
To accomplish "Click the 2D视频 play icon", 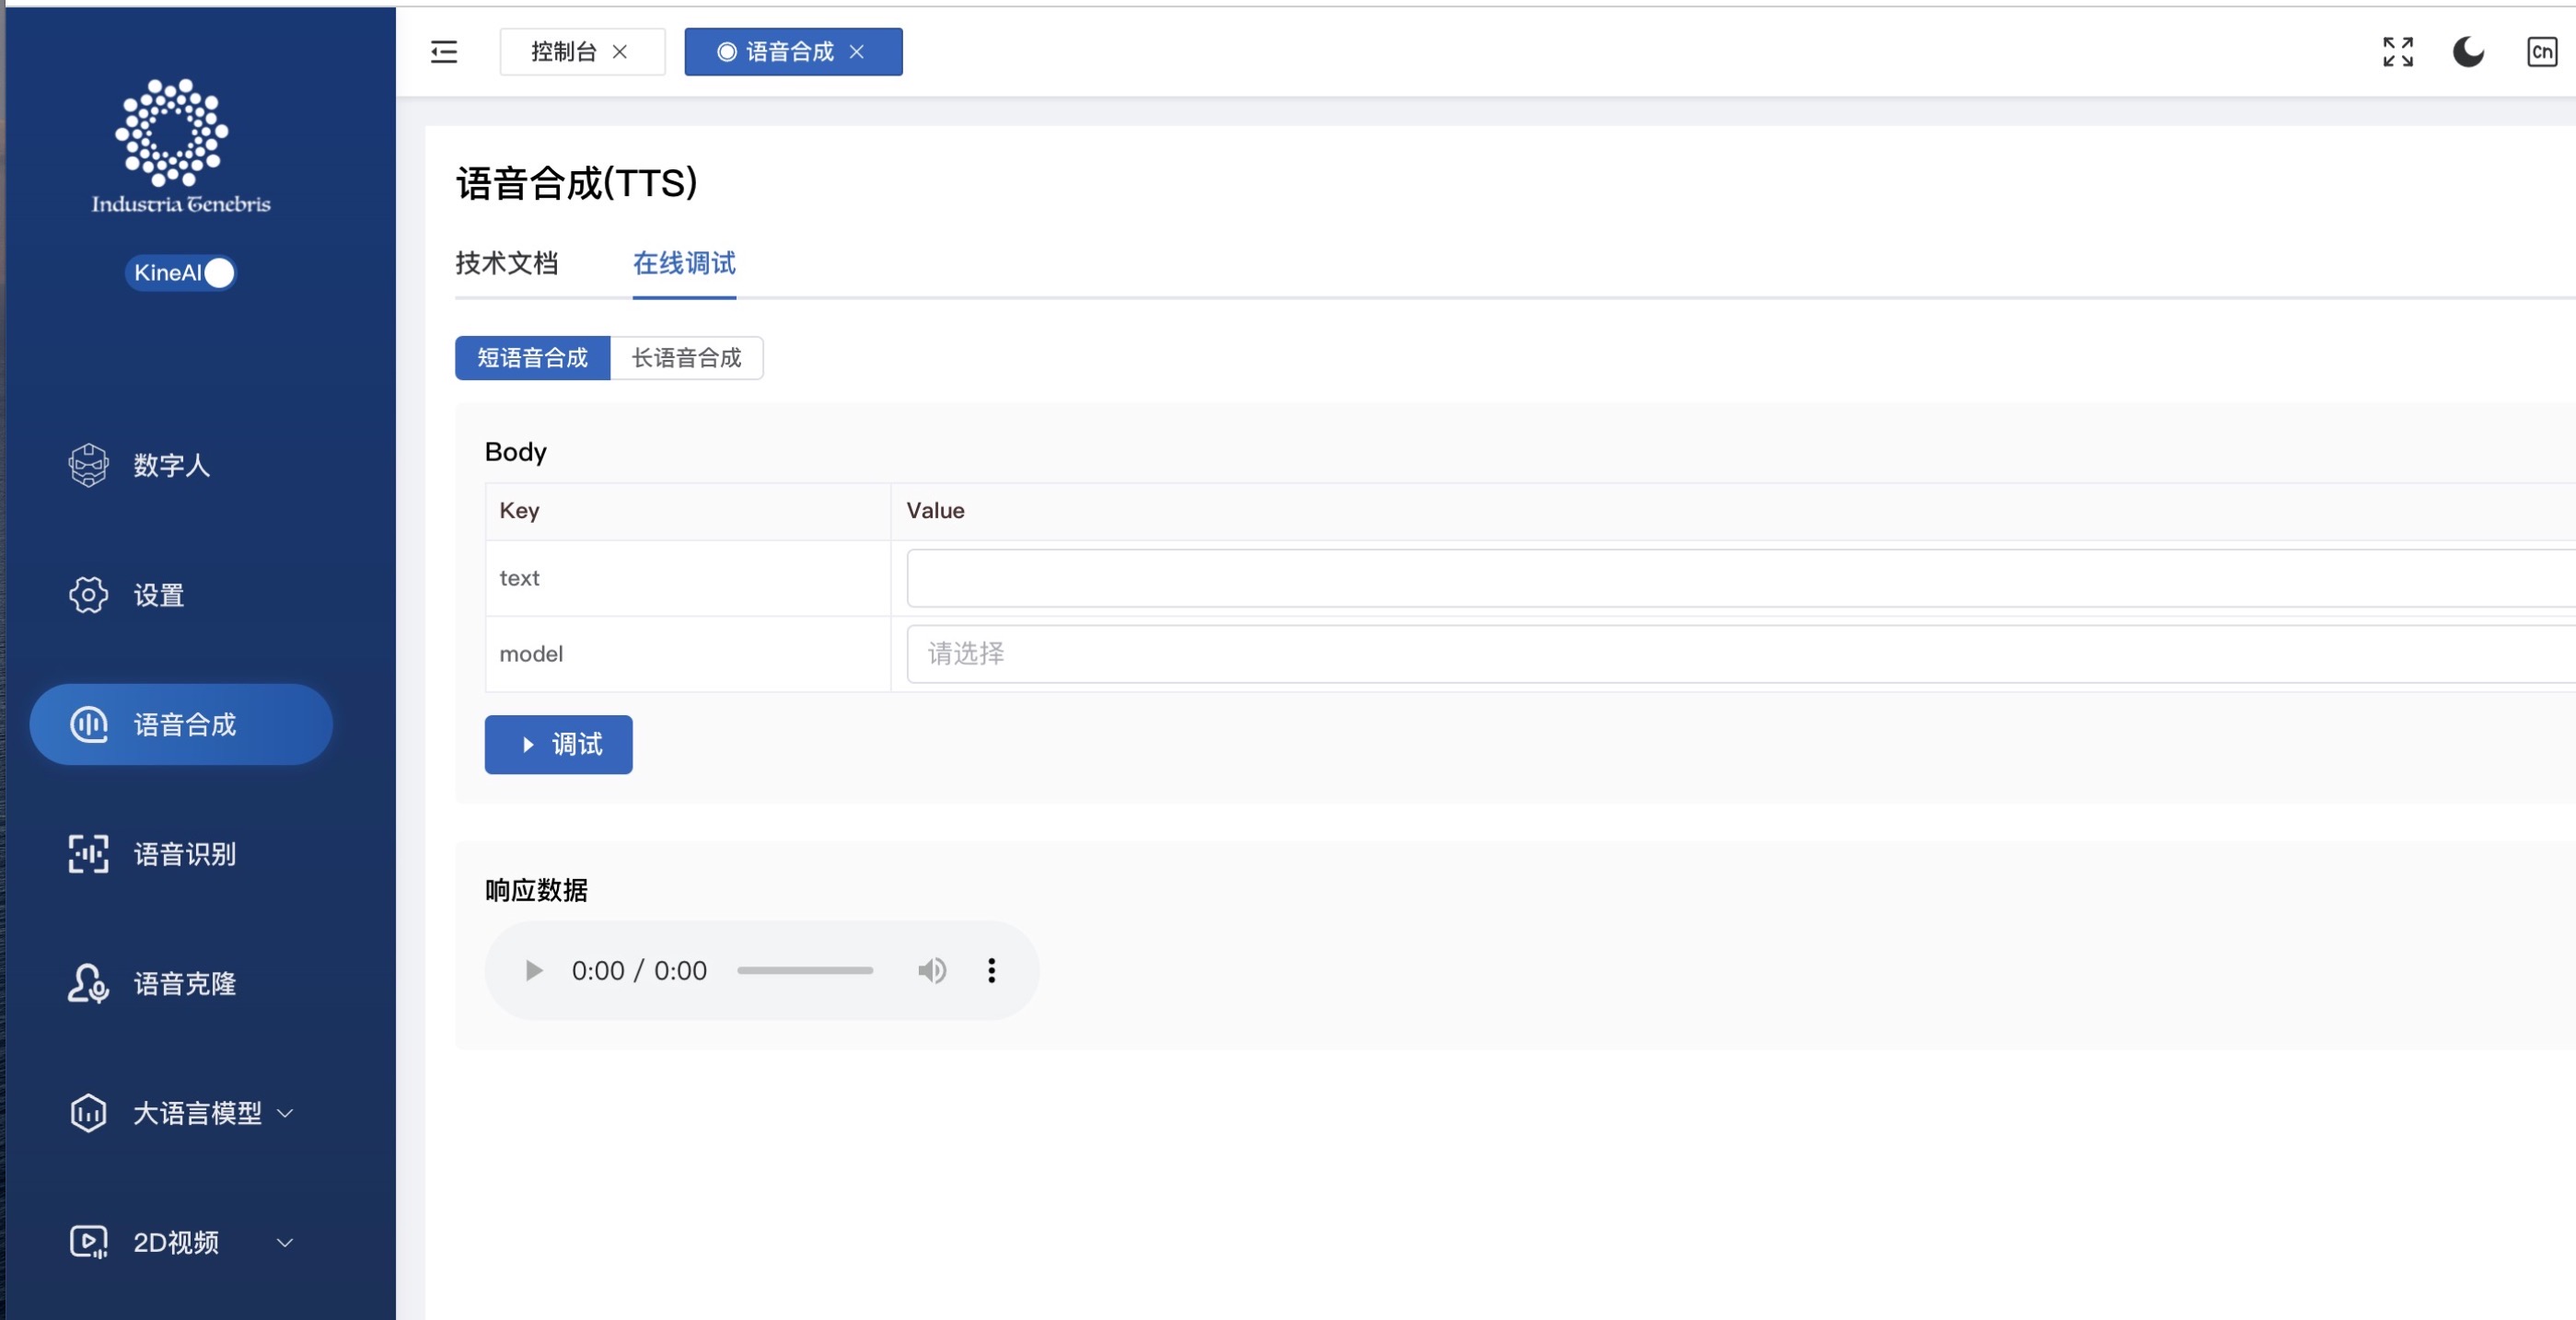I will (x=89, y=1242).
